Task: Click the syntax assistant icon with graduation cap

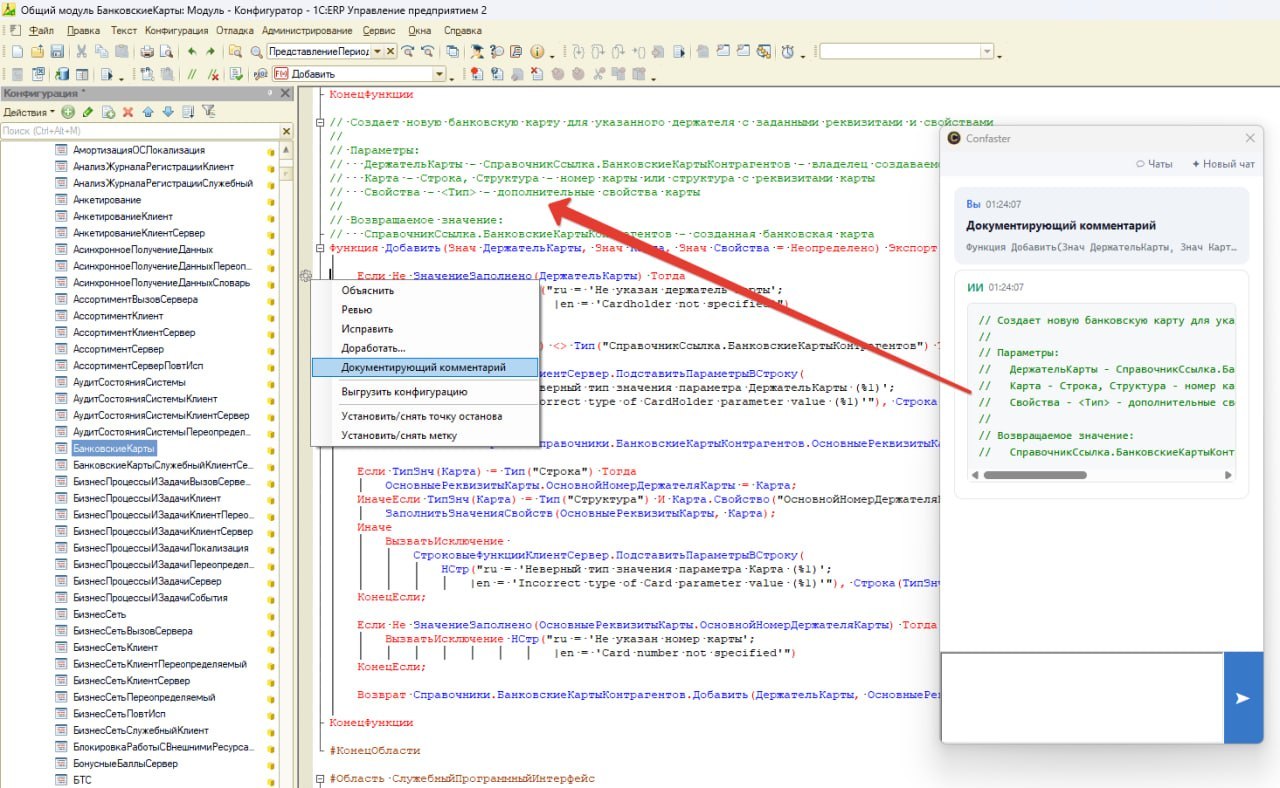Action: click(x=476, y=51)
